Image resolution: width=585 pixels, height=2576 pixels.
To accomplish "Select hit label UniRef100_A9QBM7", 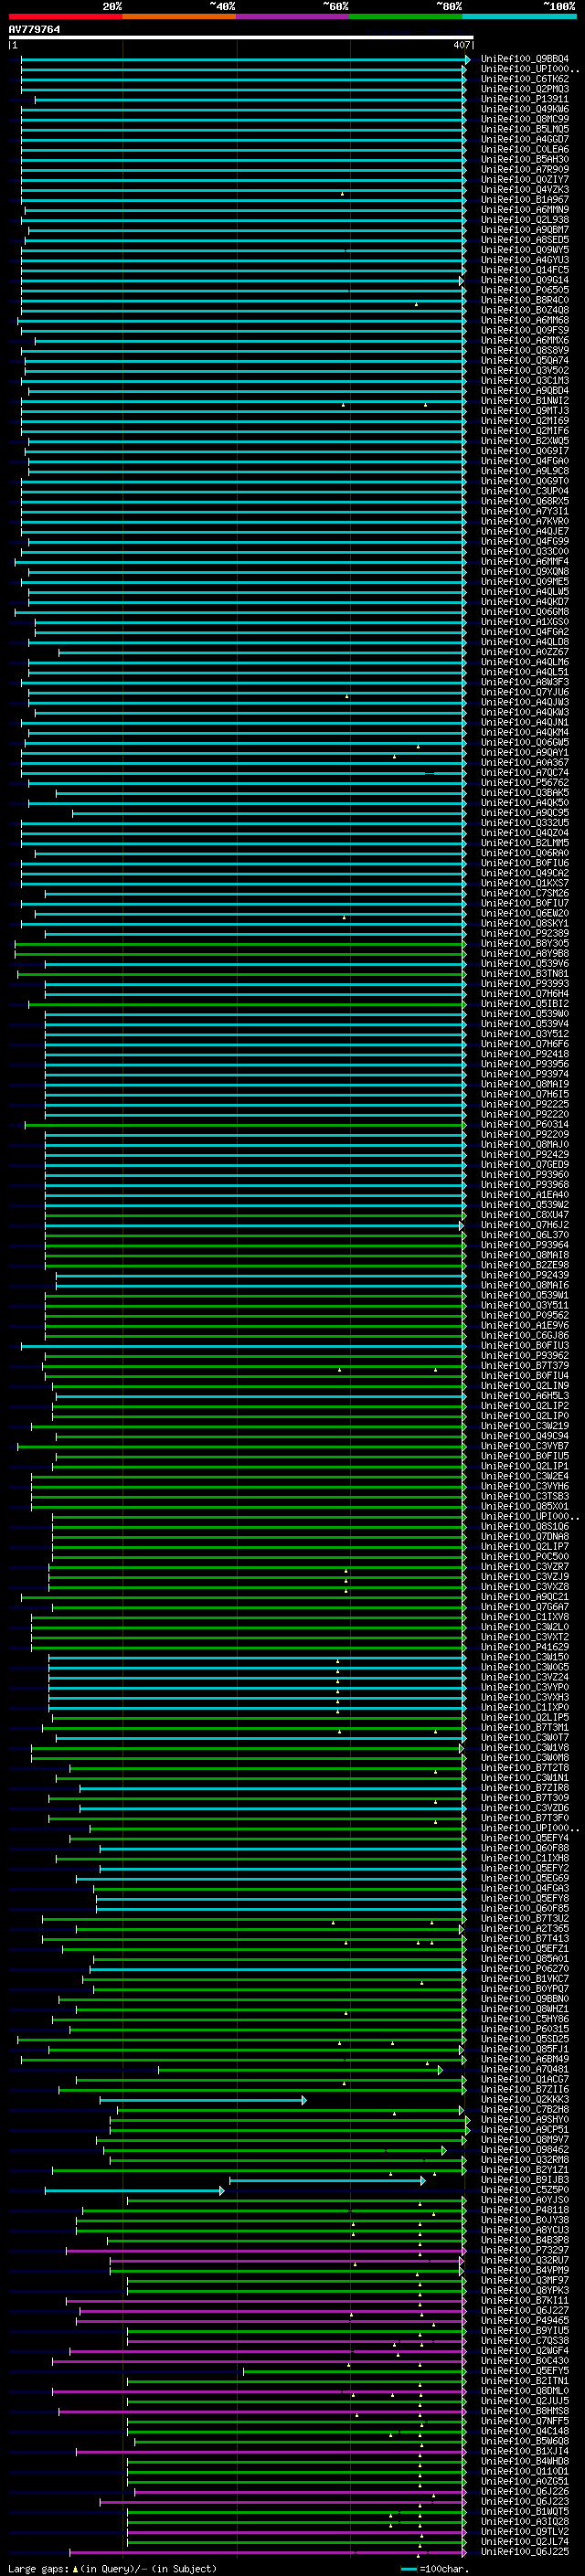I will (524, 230).
